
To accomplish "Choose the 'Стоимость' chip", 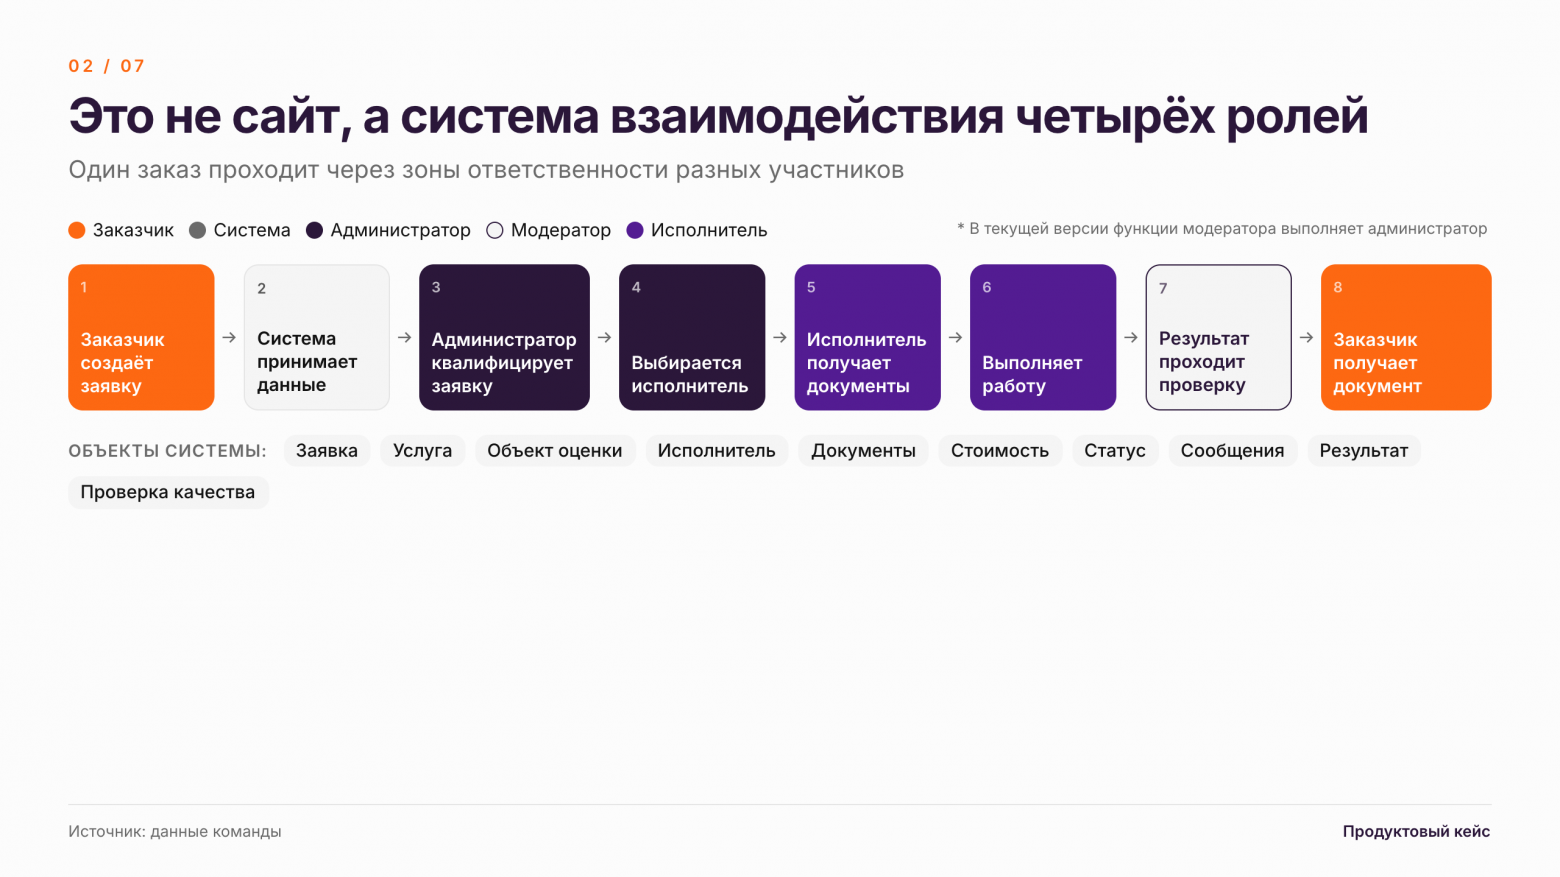I will click(1000, 451).
